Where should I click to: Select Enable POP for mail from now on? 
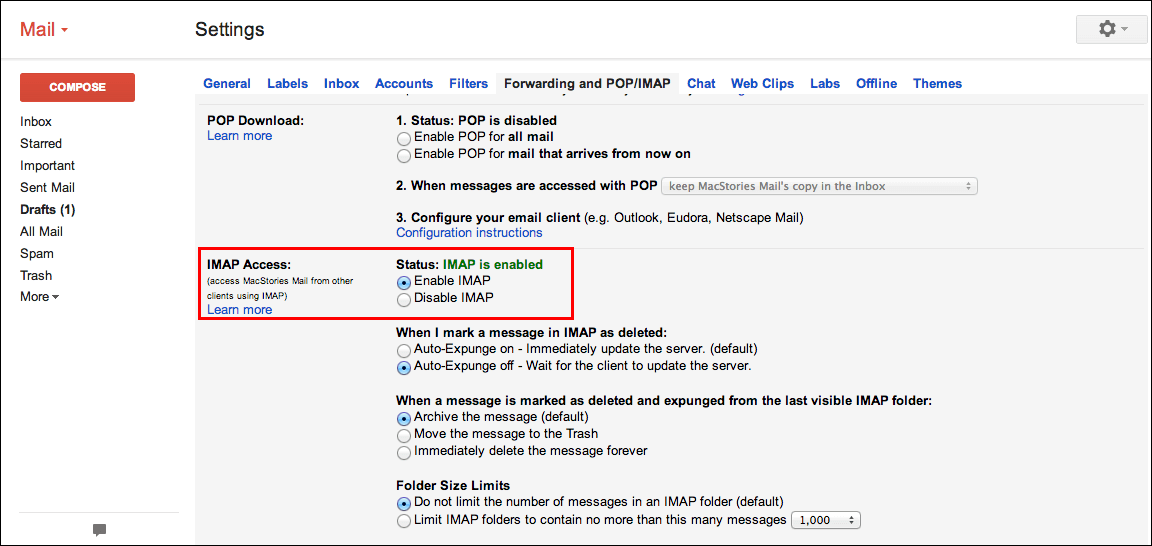403,155
